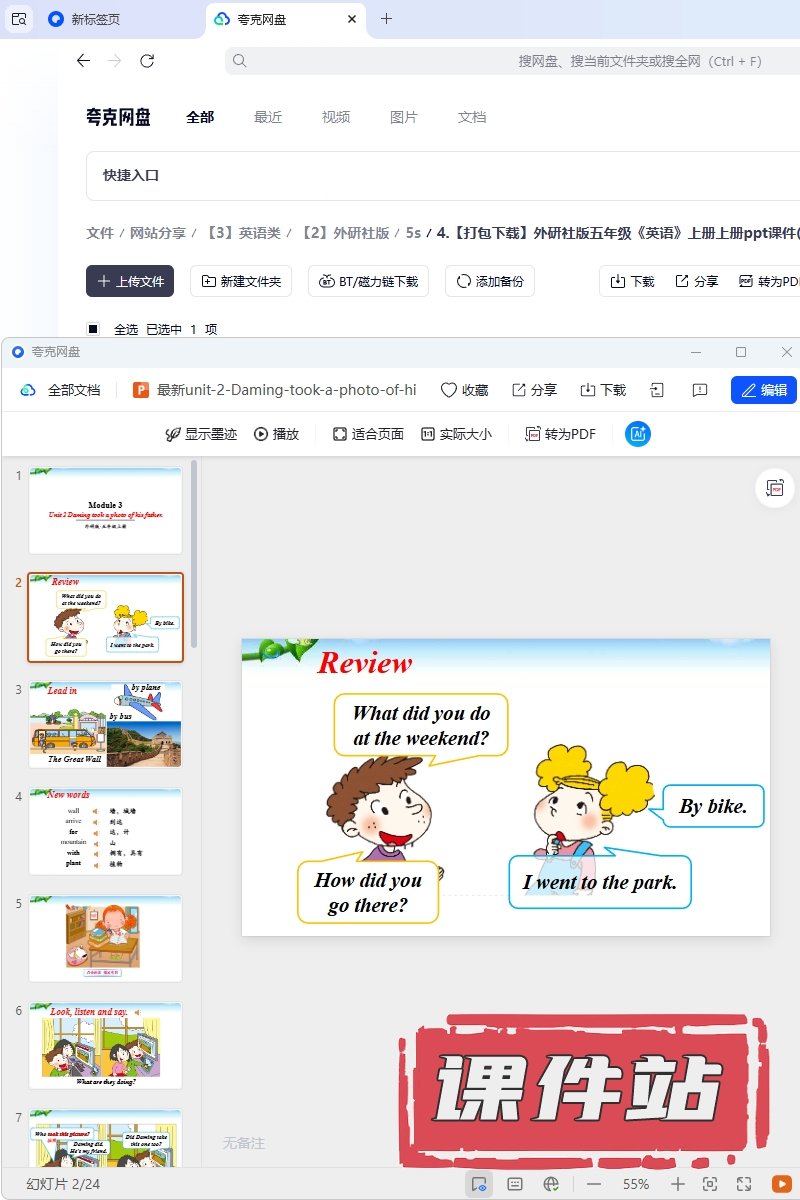800x1200 pixels.
Task: Start slideshow with the orange play icon
Action: [x=781, y=1184]
